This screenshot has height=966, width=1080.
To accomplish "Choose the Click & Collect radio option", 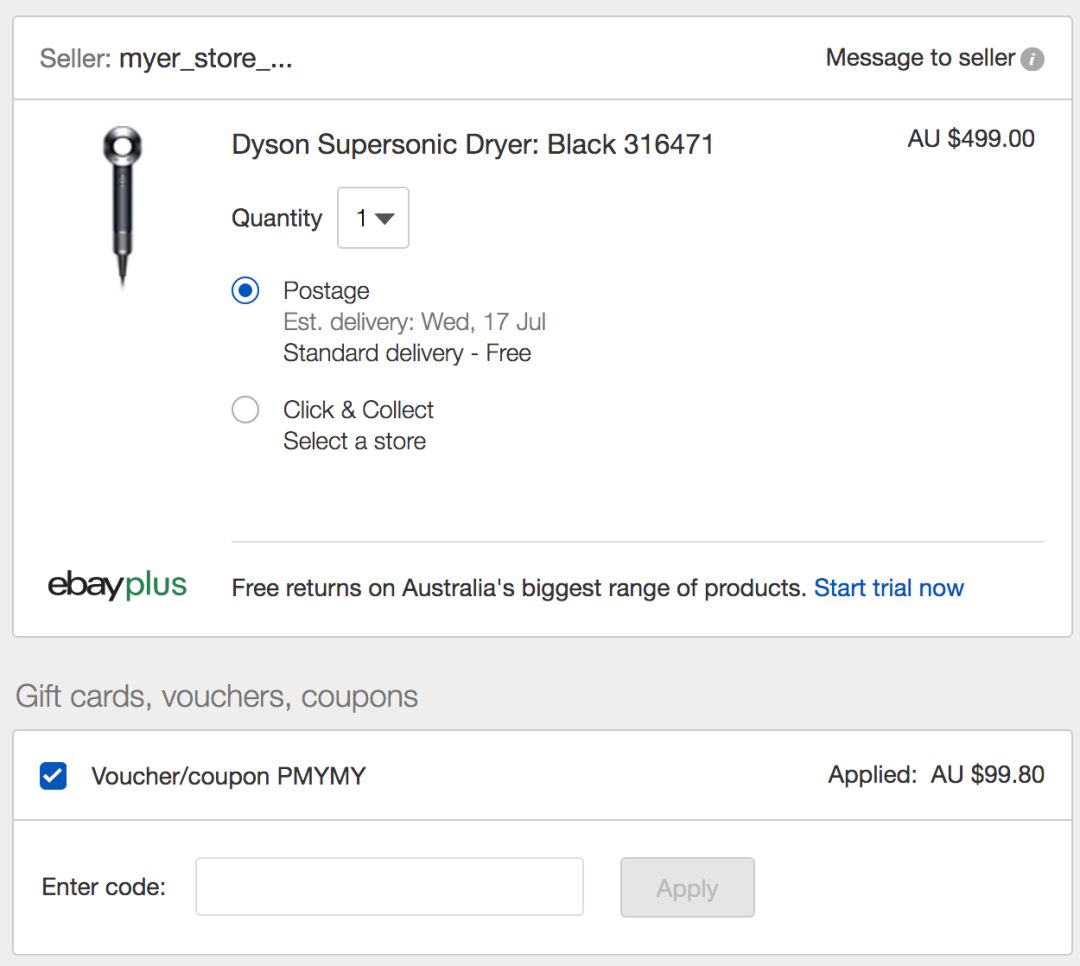I will point(245,410).
